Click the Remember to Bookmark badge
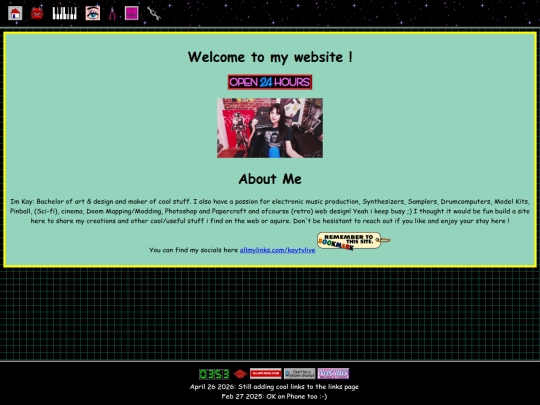The width and height of the screenshot is (540, 405). point(354,241)
